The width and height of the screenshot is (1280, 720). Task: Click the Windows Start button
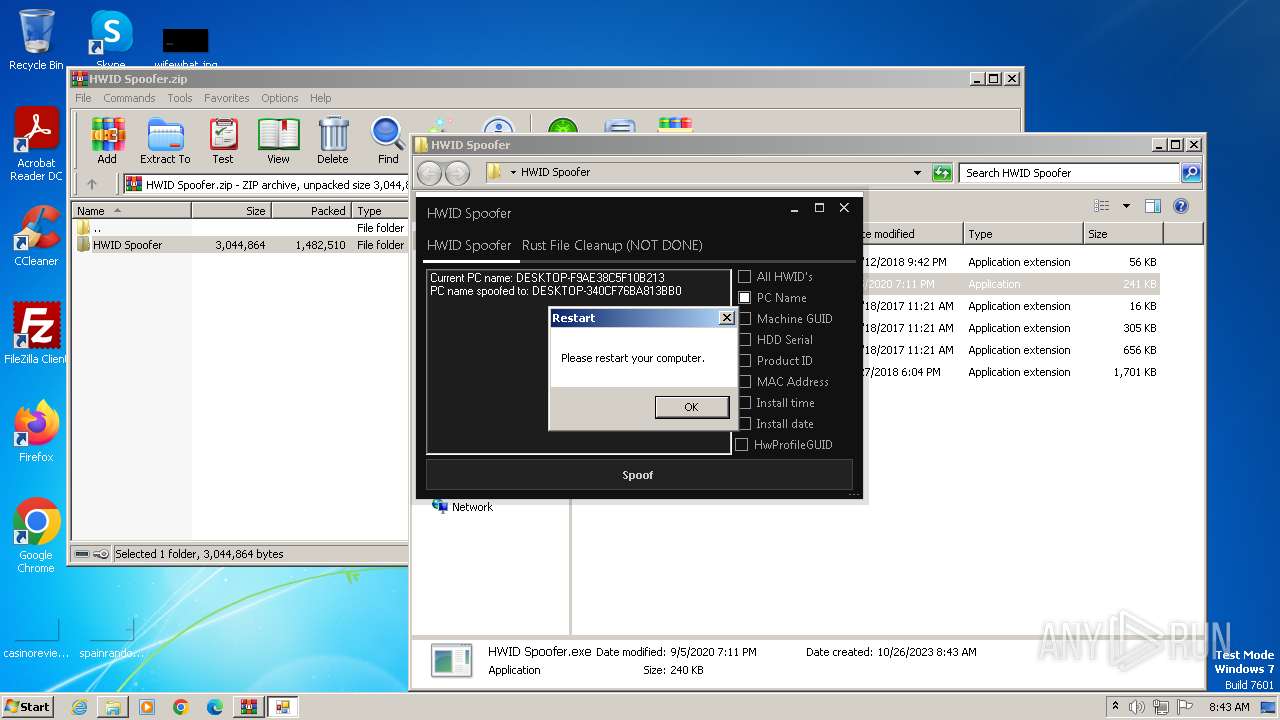click(28, 706)
